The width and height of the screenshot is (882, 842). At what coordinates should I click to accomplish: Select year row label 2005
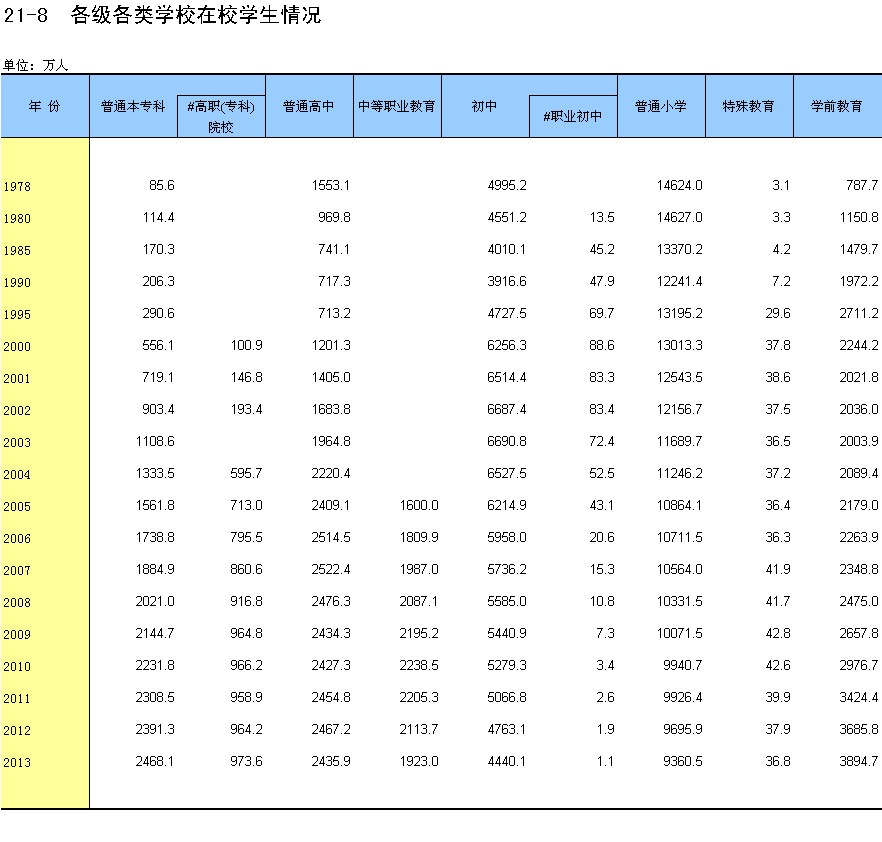[x=17, y=507]
